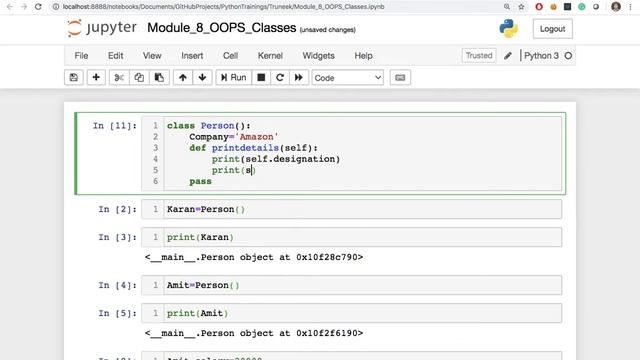This screenshot has height=360, width=640.
Task: Run the selected cell
Action: click(233, 78)
